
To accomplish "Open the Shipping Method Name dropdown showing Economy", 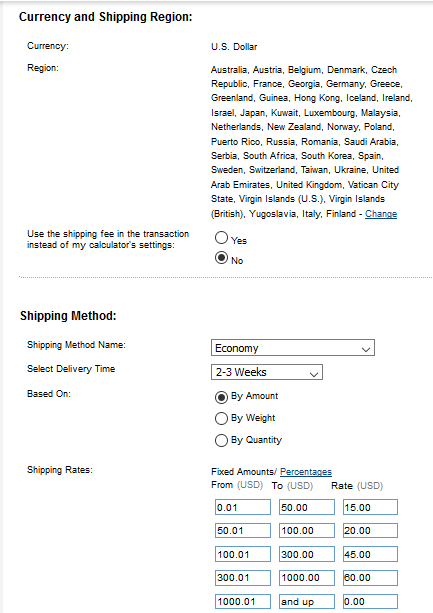I will tap(293, 348).
